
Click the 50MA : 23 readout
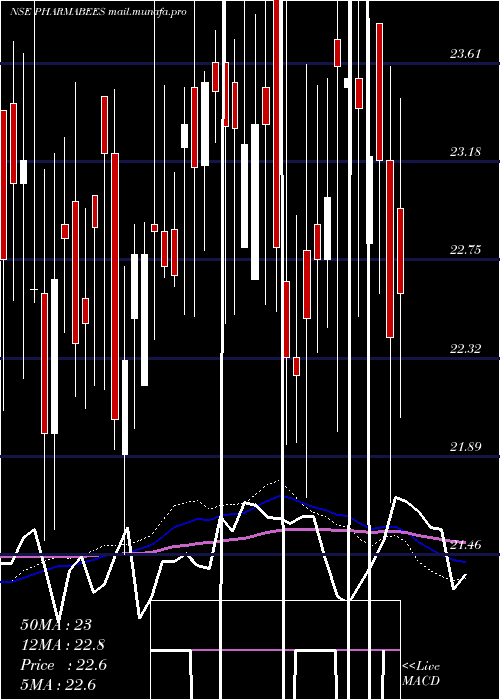tap(56, 625)
